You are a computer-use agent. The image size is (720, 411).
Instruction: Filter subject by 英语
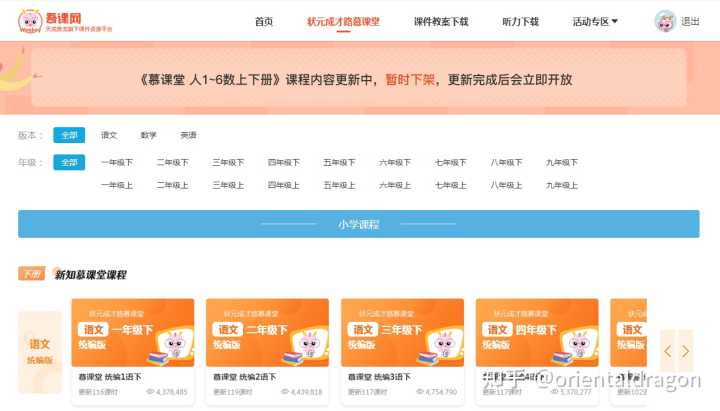pyautogui.click(x=188, y=135)
